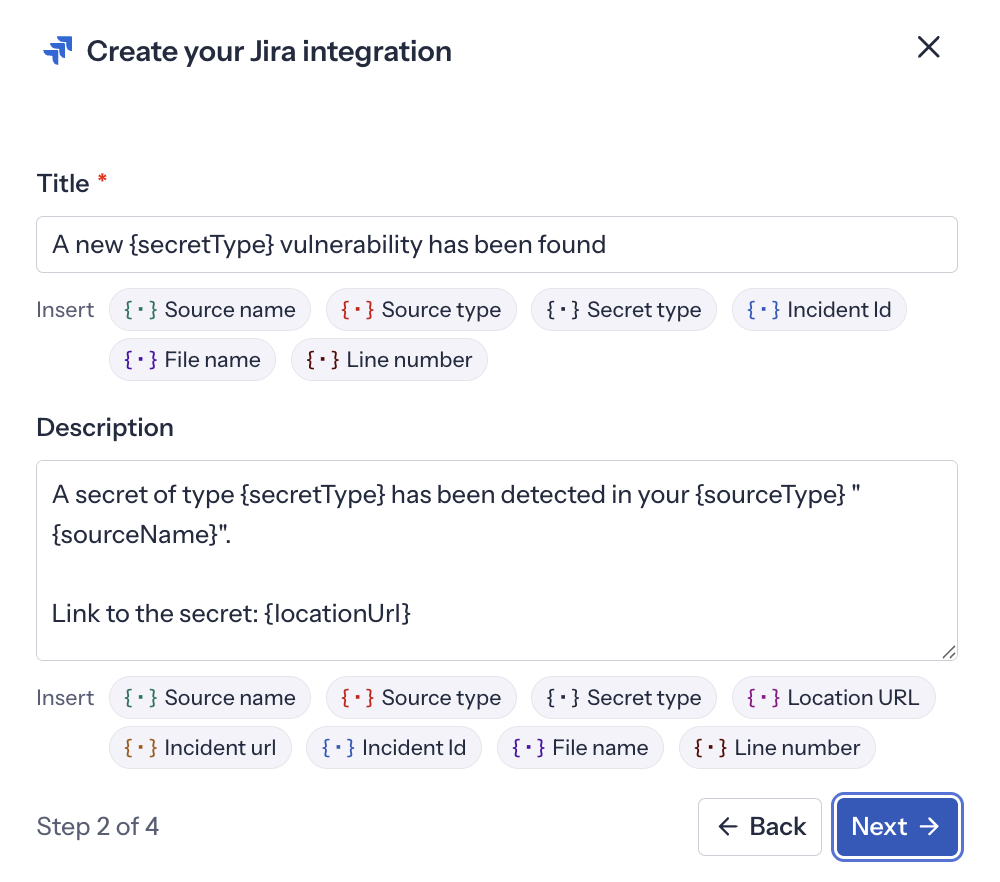Image resolution: width=1000 pixels, height=882 pixels.
Task: Insert Secret type placeholder into Description
Action: tap(624, 698)
